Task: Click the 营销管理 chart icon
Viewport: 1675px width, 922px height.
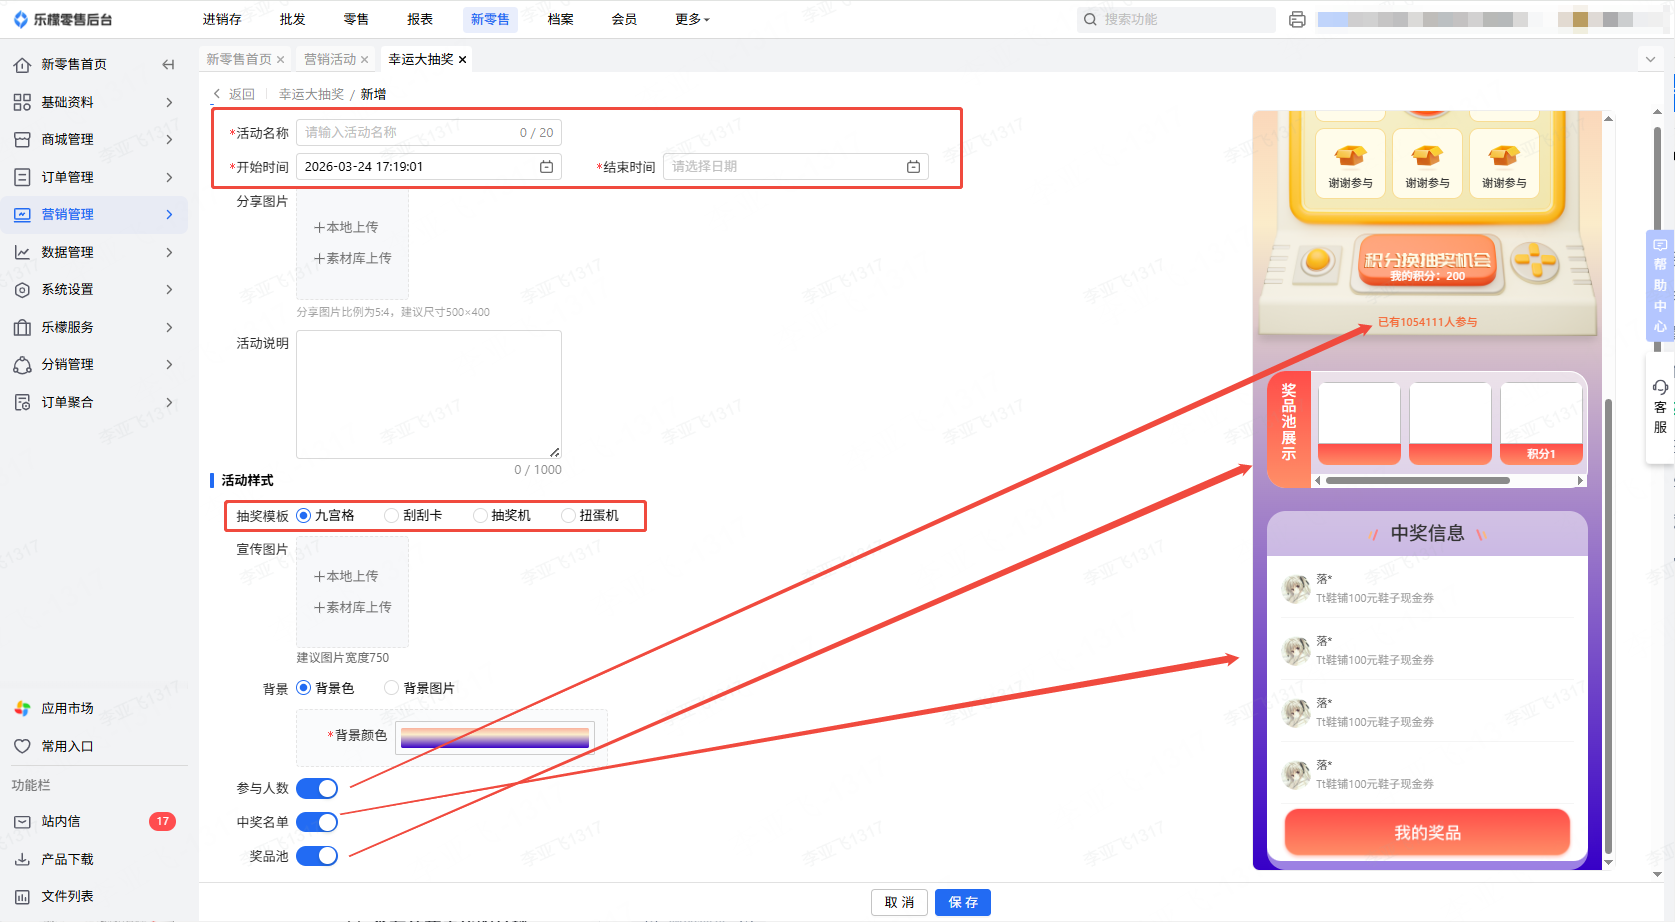Action: [22, 214]
